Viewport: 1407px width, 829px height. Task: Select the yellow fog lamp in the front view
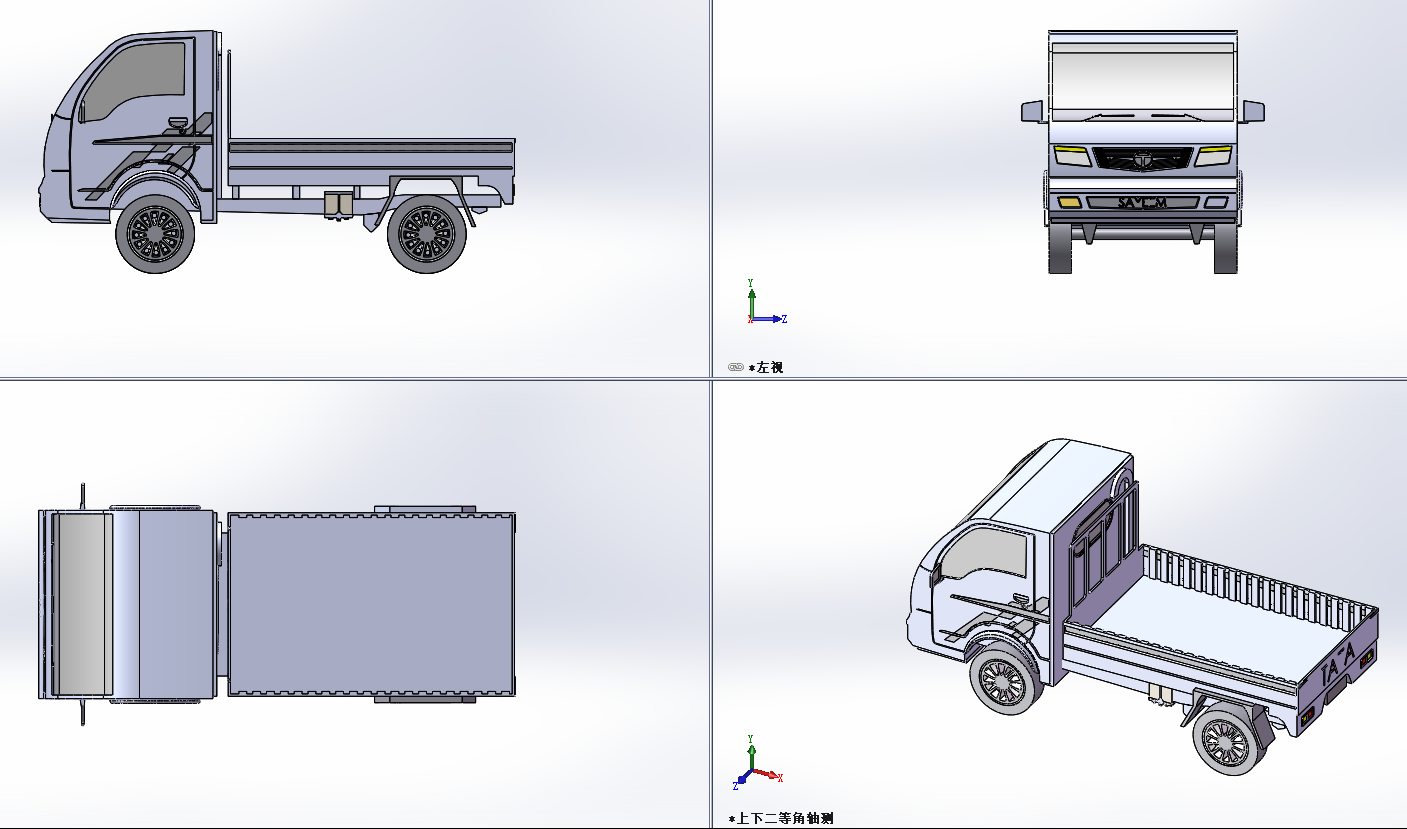[x=1069, y=203]
